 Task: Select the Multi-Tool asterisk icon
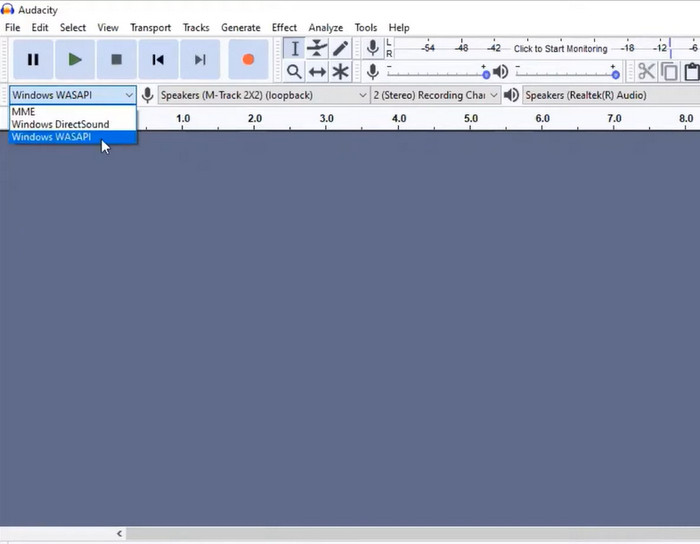pyautogui.click(x=340, y=71)
